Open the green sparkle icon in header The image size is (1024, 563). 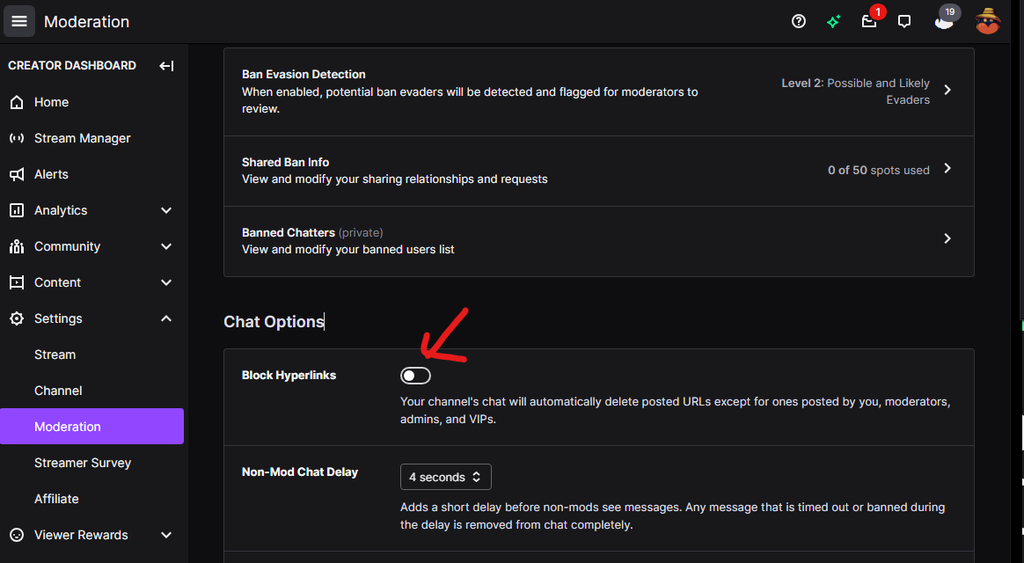tap(833, 21)
